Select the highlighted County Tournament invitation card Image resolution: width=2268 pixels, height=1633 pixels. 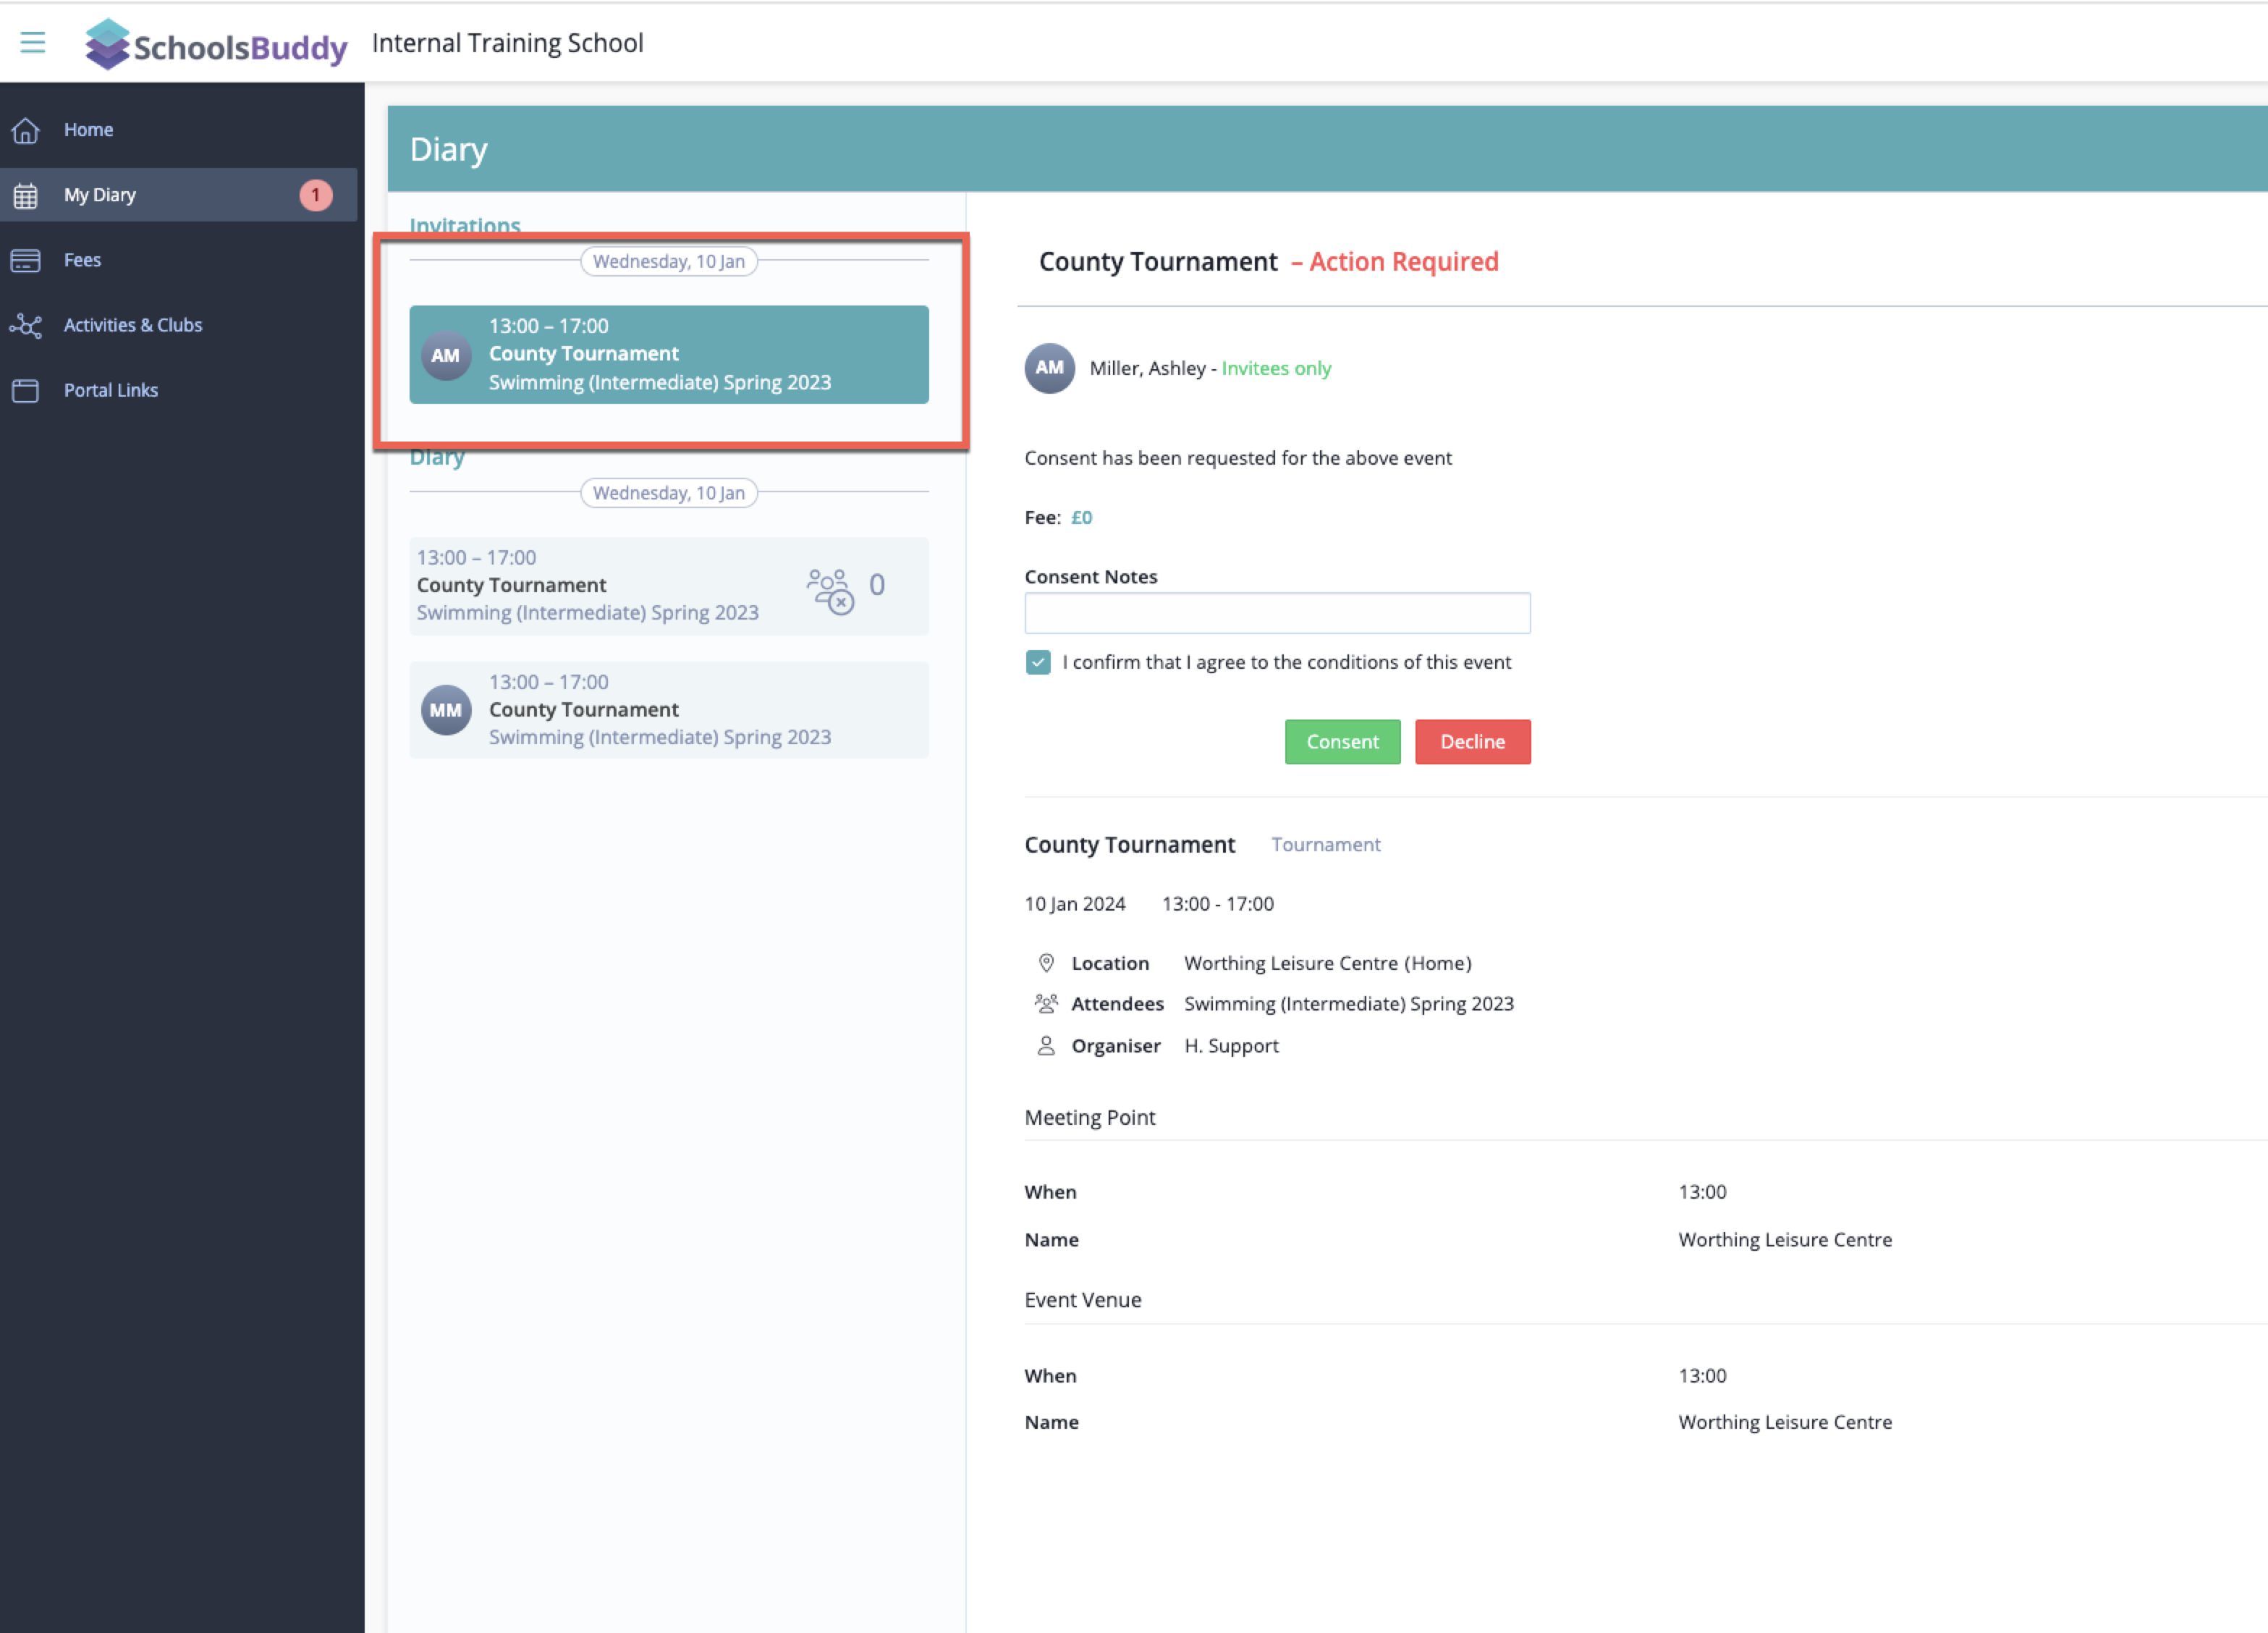pyautogui.click(x=668, y=355)
